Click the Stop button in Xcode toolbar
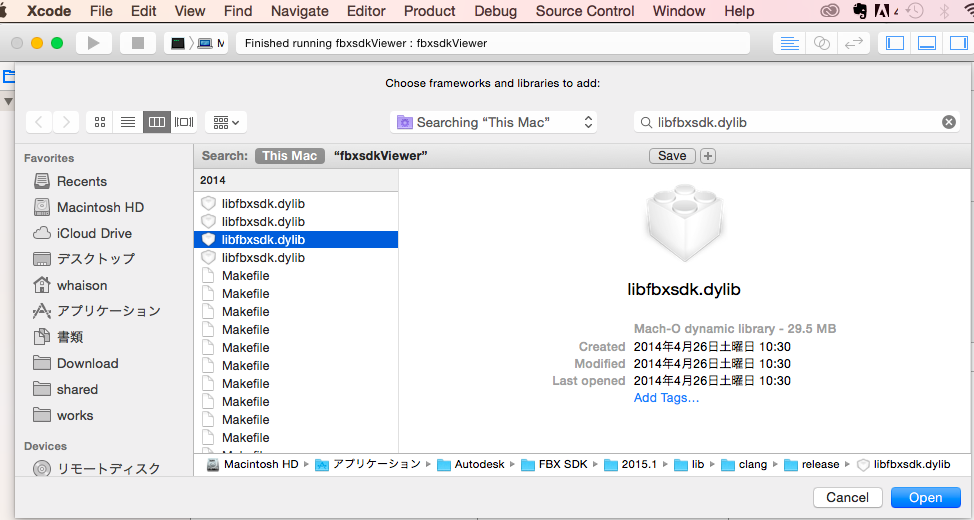Screen dimensions: 974x520 coord(138,43)
